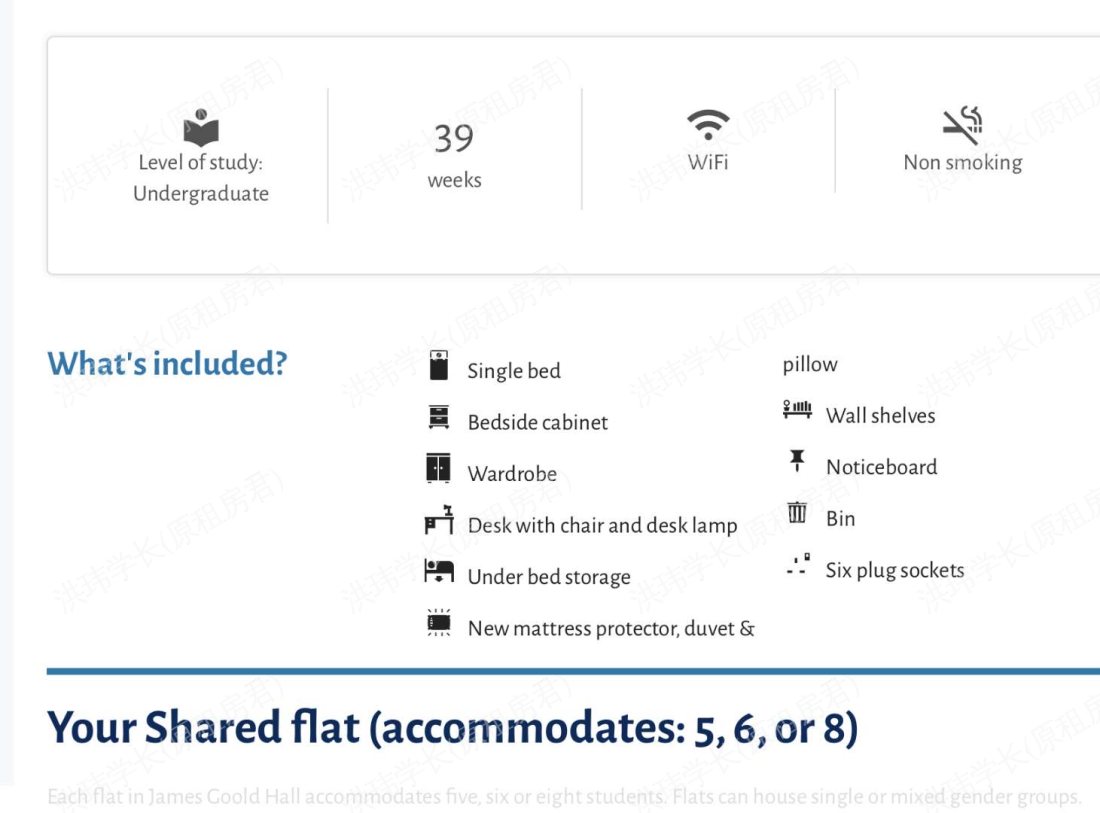Click the open book study level icon
This screenshot has height=813, width=1100.
point(201,128)
